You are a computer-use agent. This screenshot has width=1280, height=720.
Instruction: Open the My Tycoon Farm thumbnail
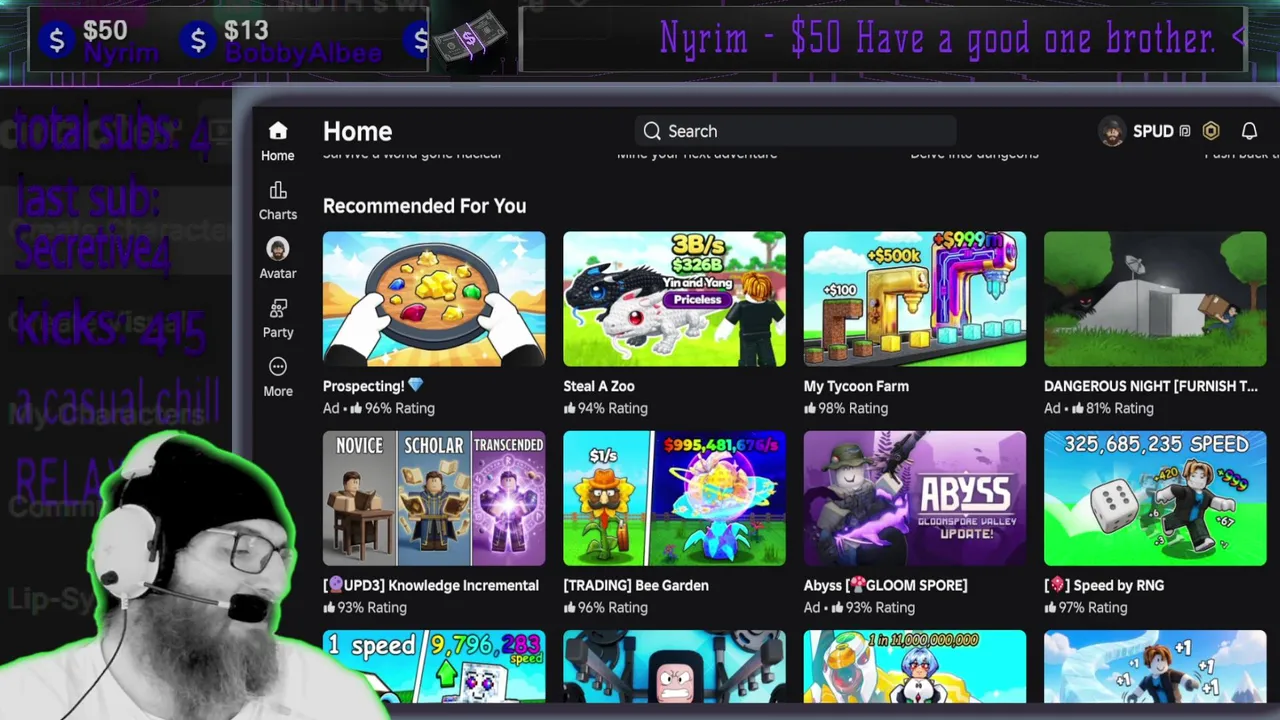click(x=915, y=299)
